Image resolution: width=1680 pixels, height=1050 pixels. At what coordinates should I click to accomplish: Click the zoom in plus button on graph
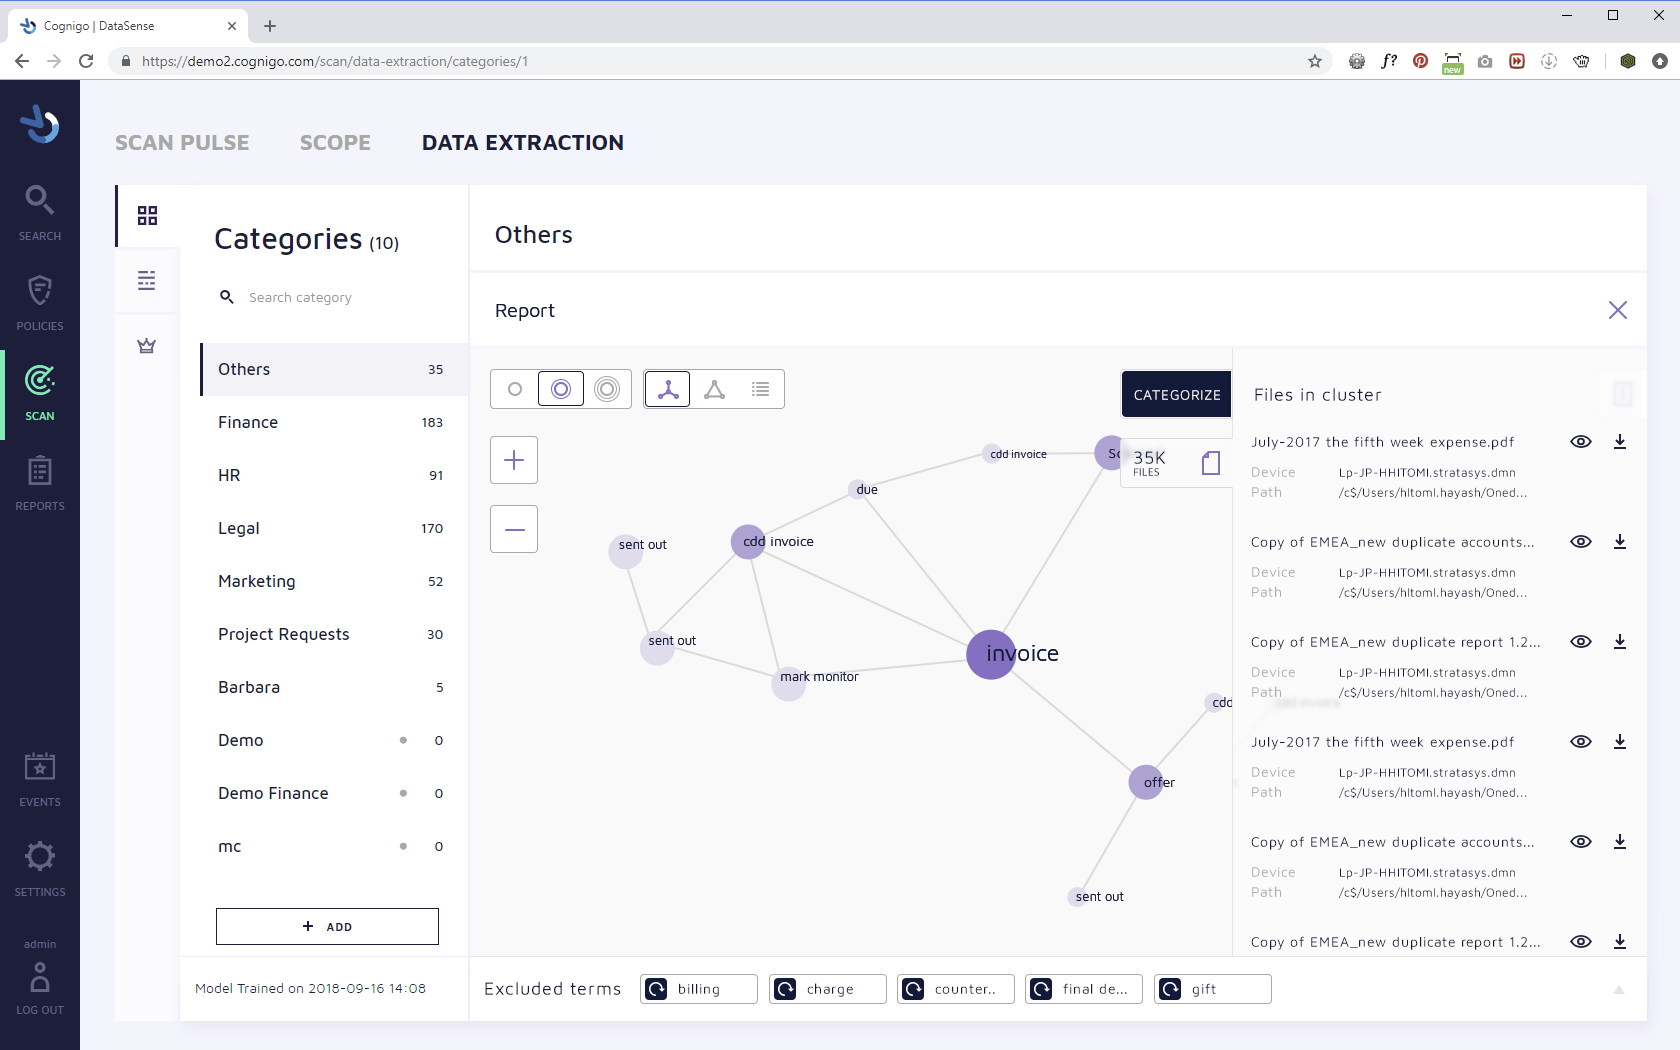coord(514,460)
